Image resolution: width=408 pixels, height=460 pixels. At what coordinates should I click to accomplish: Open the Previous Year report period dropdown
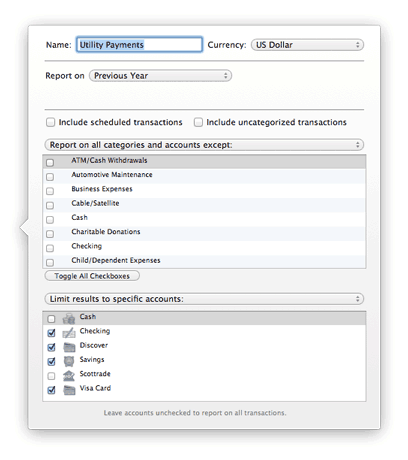(160, 76)
